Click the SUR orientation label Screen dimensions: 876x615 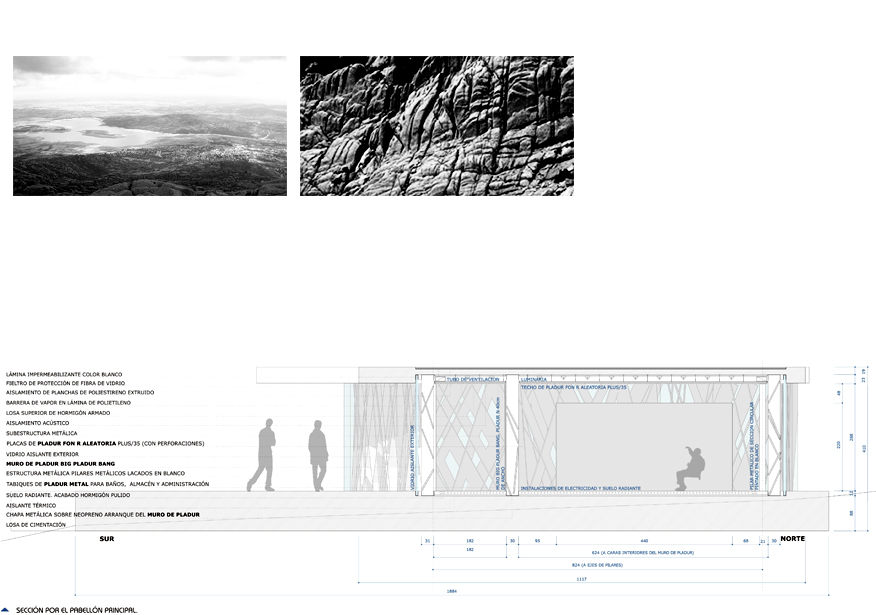(107, 539)
